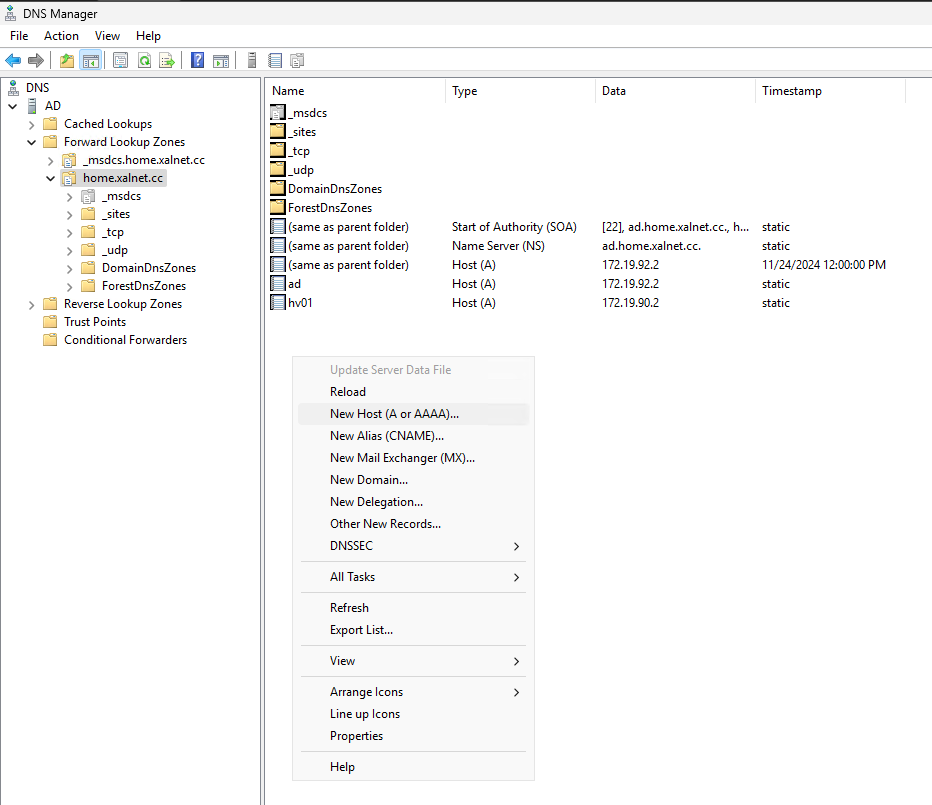932x805 pixels.
Task: Click the Up One Level folder icon
Action: tap(67, 61)
